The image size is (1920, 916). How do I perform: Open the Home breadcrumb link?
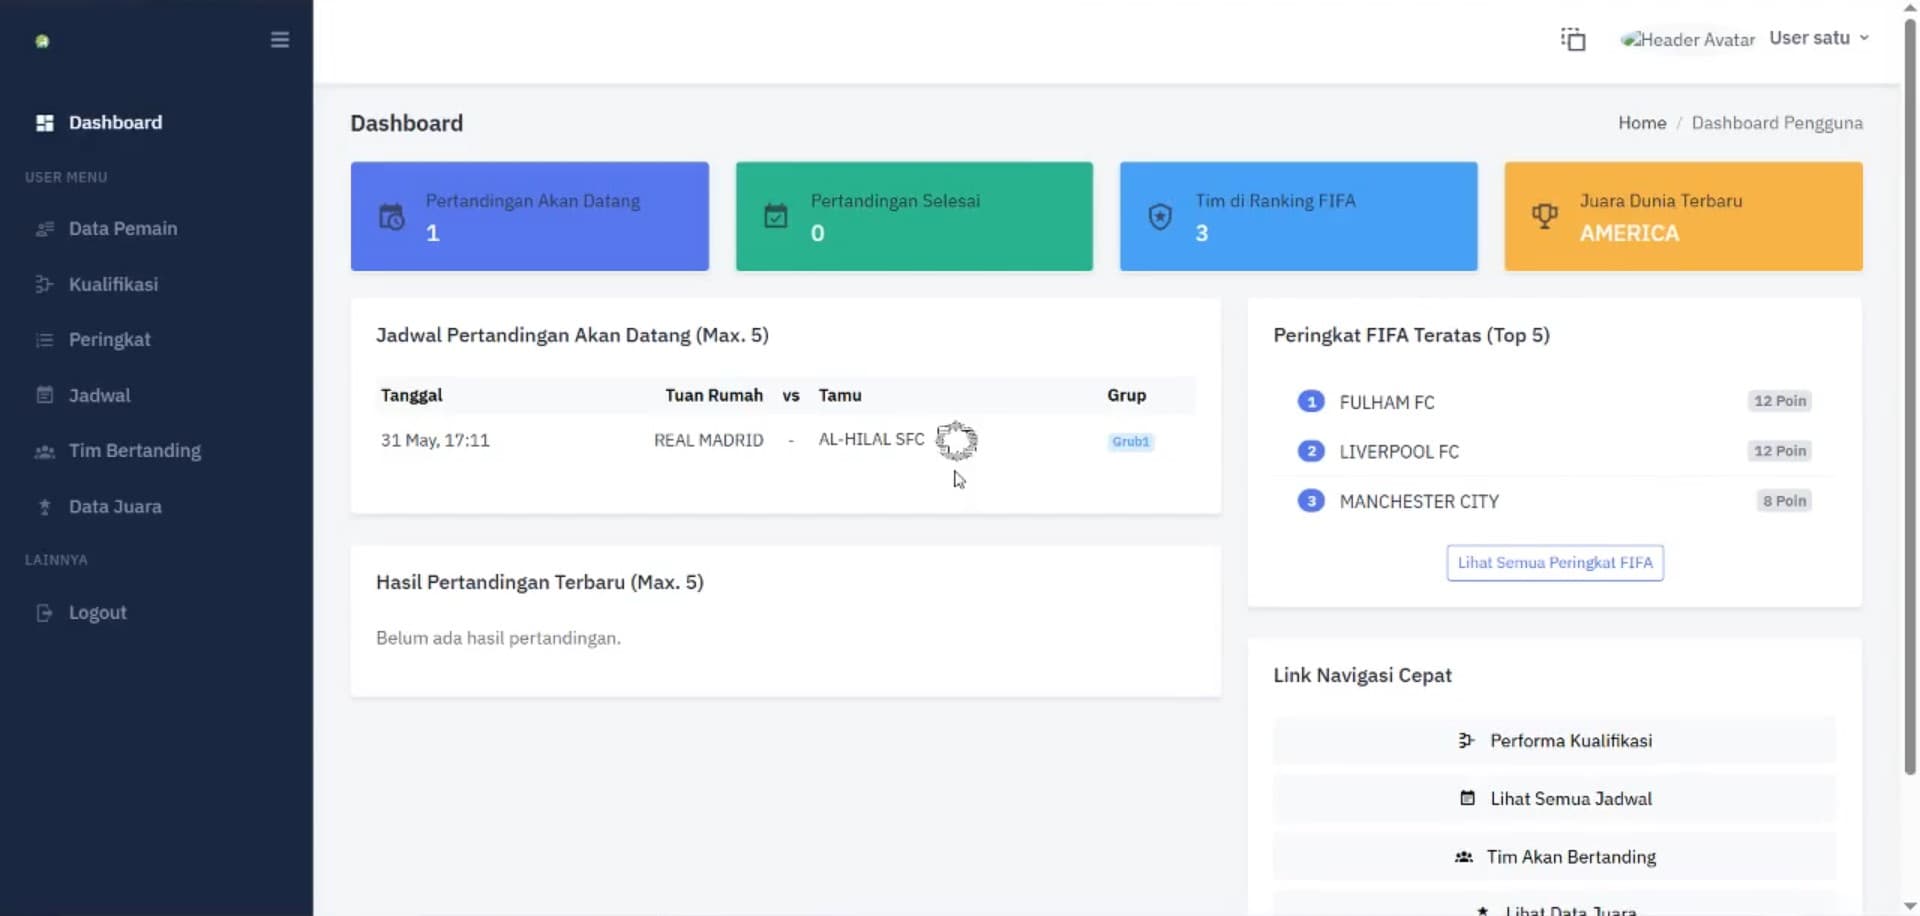[x=1641, y=122]
